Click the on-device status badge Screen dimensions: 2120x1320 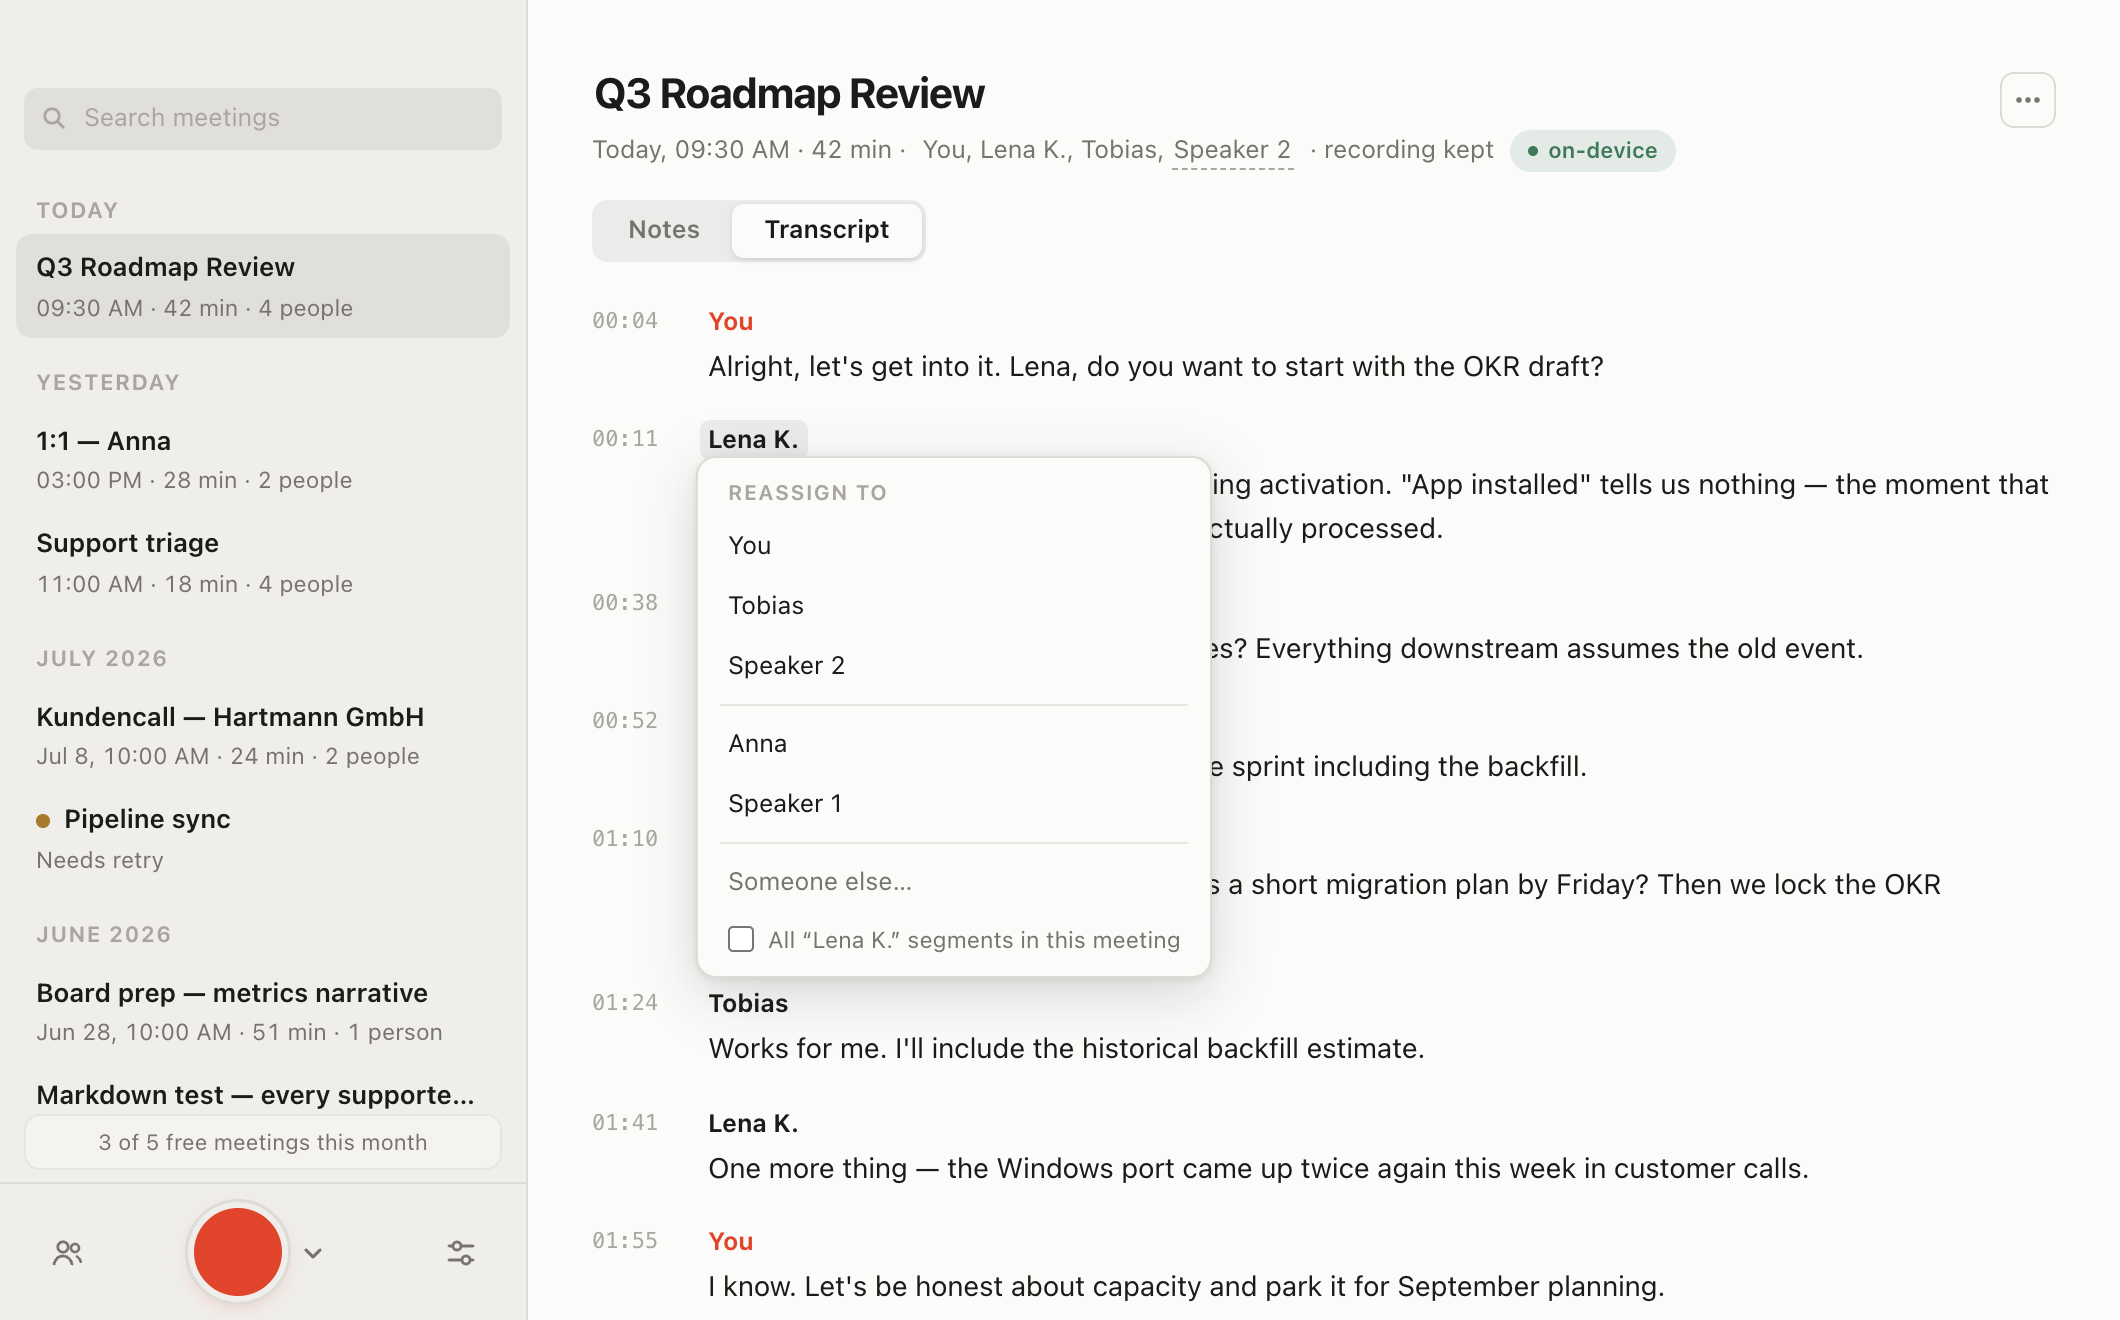1592,151
